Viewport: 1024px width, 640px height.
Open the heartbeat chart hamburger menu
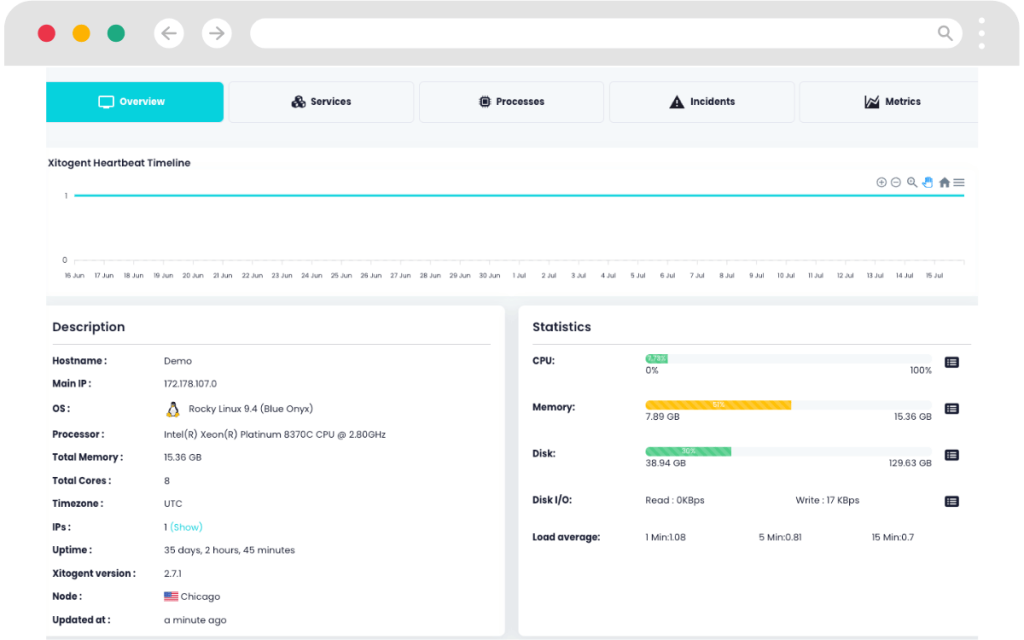[959, 182]
